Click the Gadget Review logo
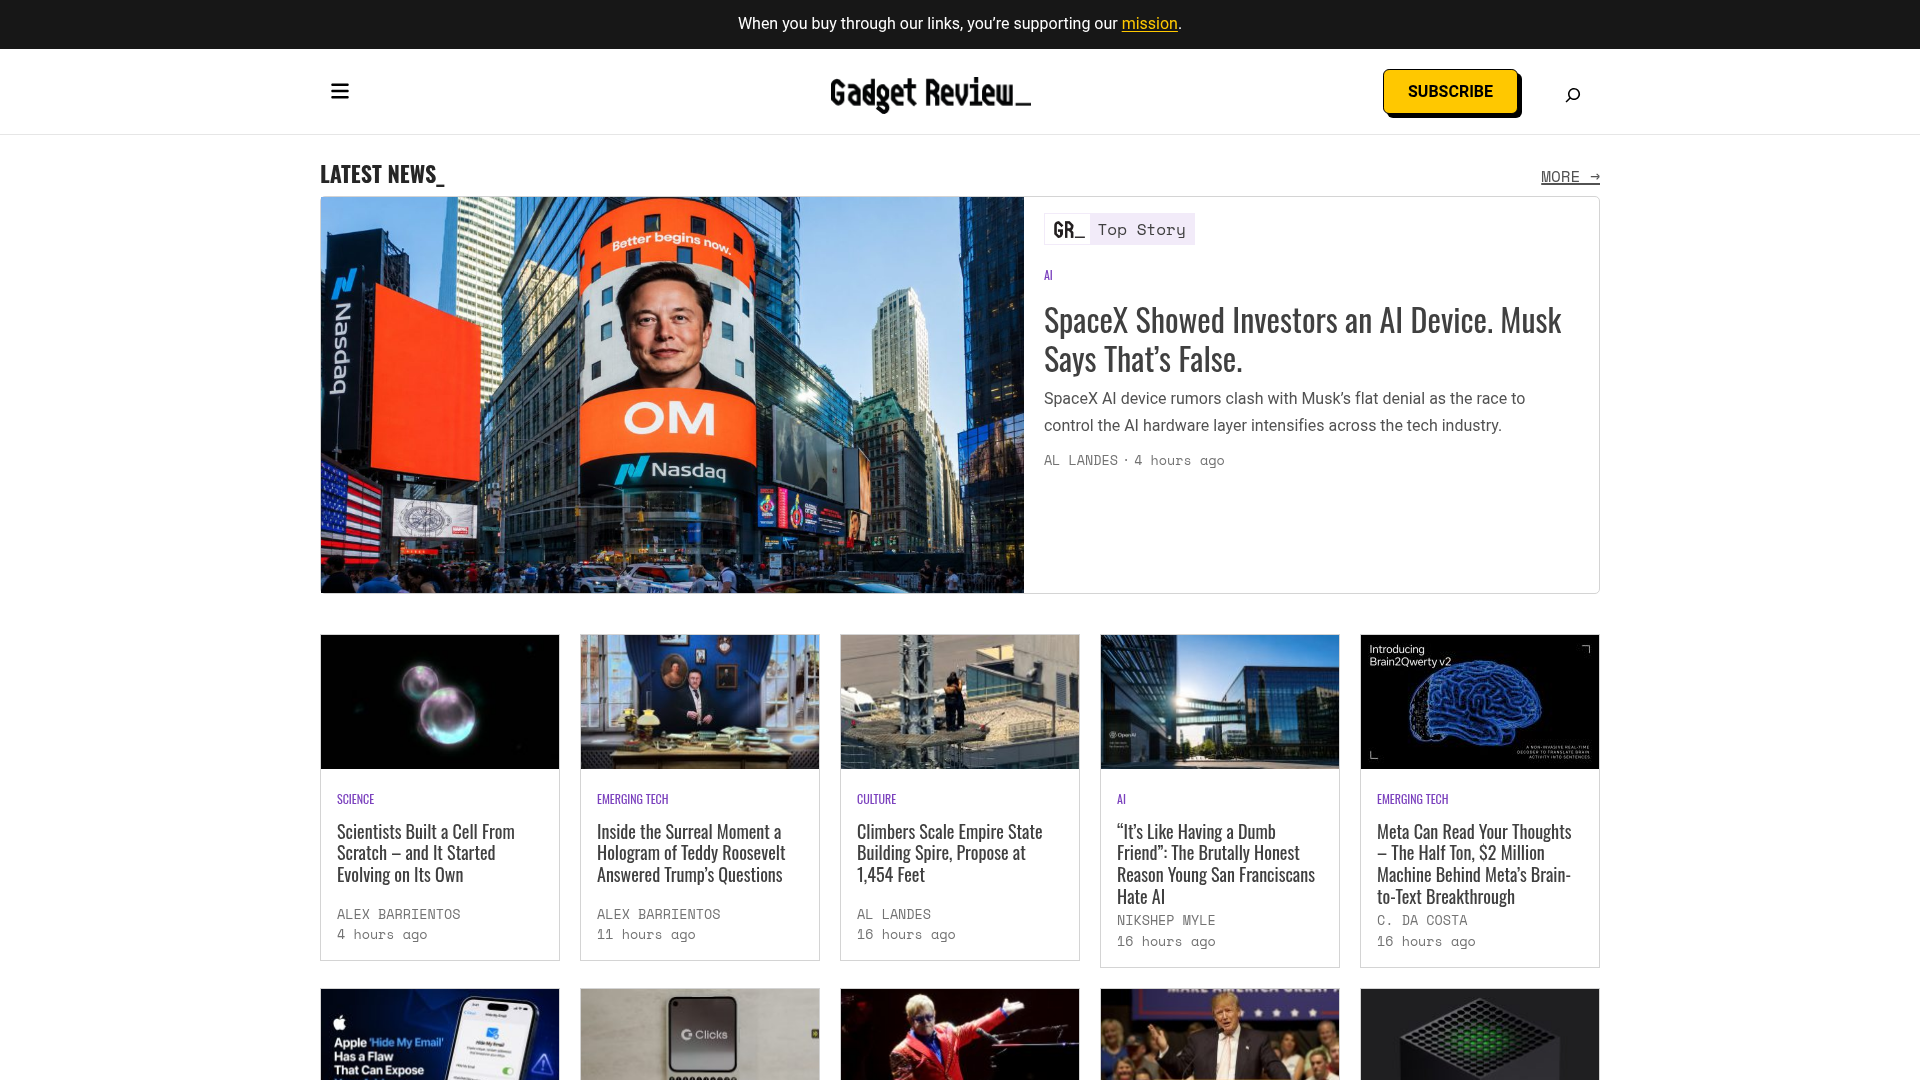1920x1080 pixels. [x=930, y=94]
